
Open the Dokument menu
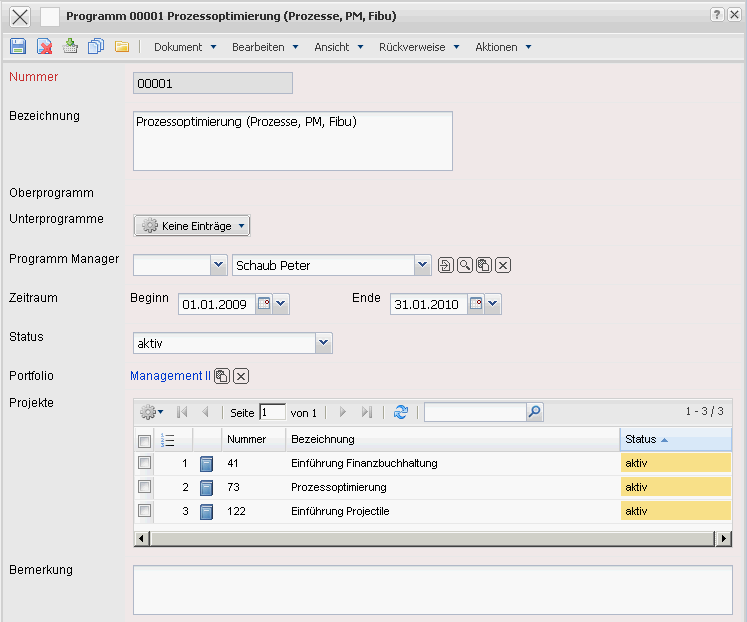[x=184, y=47]
